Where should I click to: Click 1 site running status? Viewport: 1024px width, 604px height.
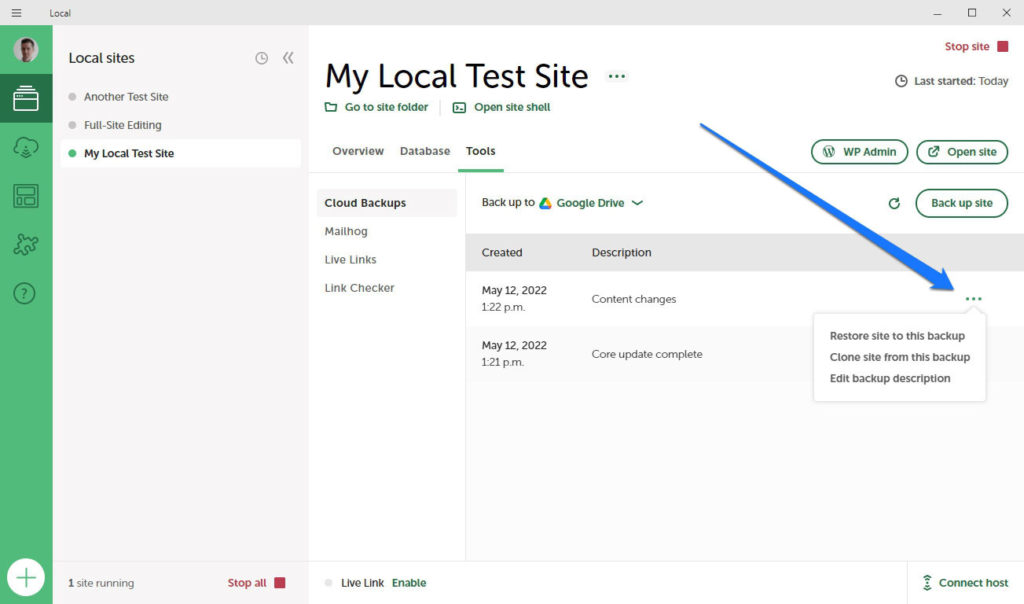point(101,582)
